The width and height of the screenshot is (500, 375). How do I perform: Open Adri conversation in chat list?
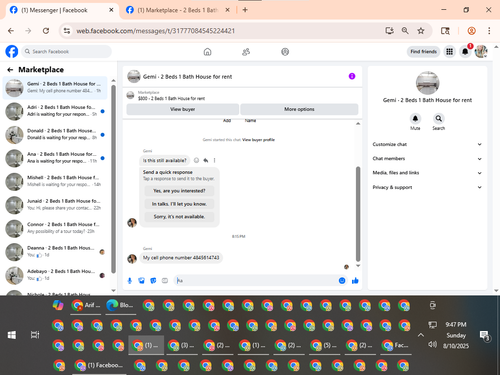pos(55,111)
